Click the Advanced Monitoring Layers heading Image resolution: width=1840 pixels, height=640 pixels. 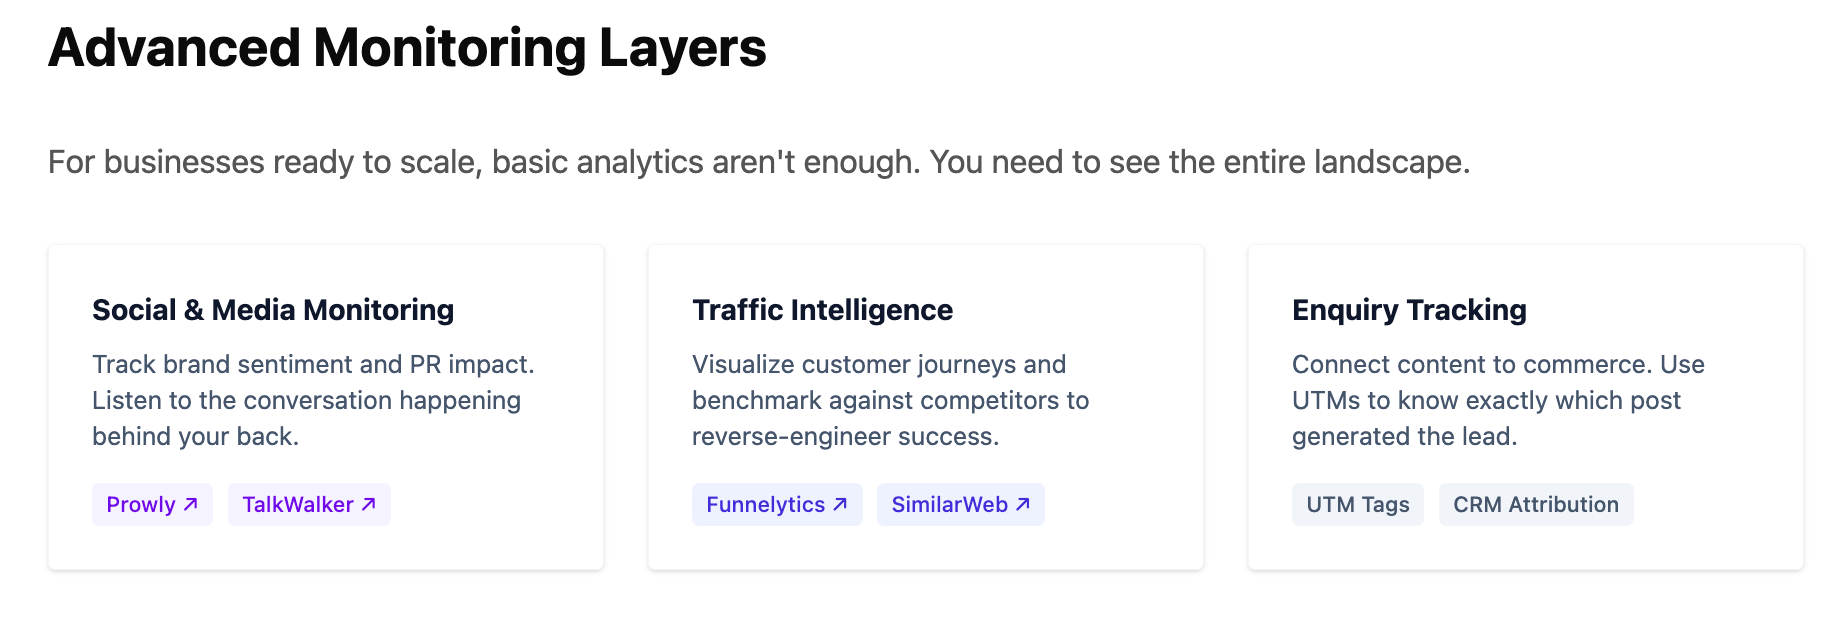pyautogui.click(x=407, y=48)
